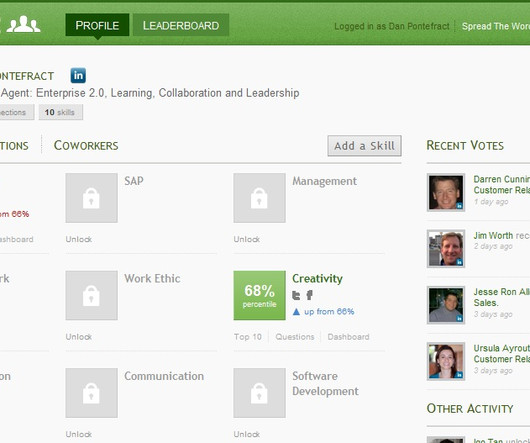Click the people group logo icon
This screenshot has height=443, width=530.
click(23, 24)
